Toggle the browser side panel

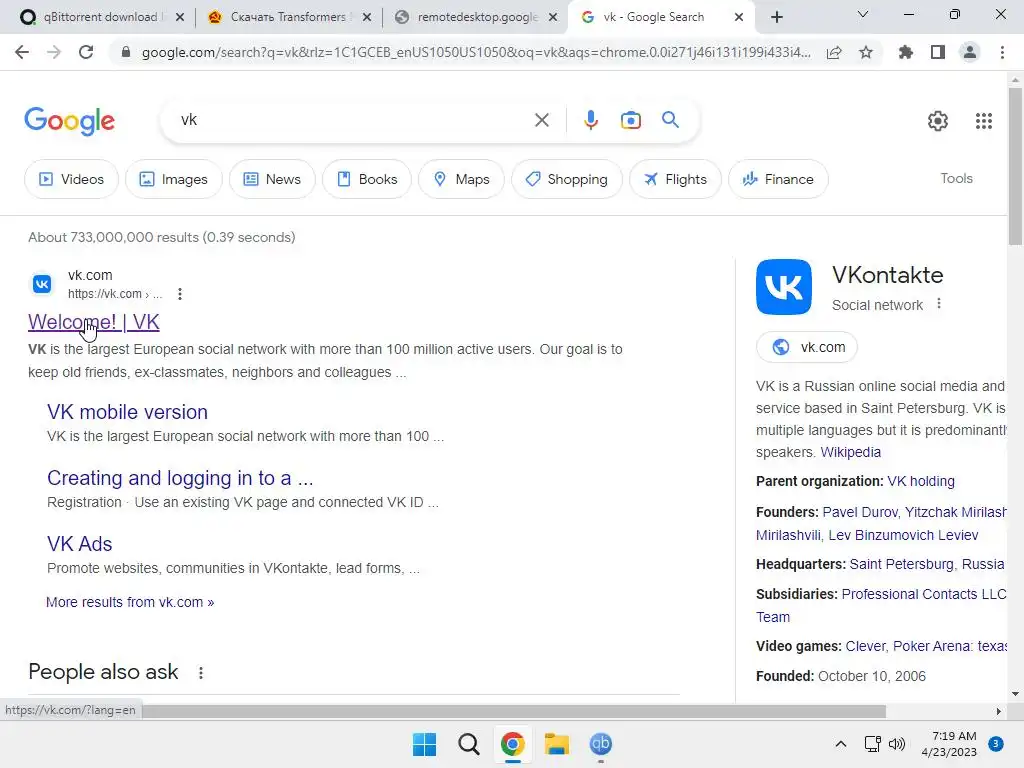tap(938, 52)
